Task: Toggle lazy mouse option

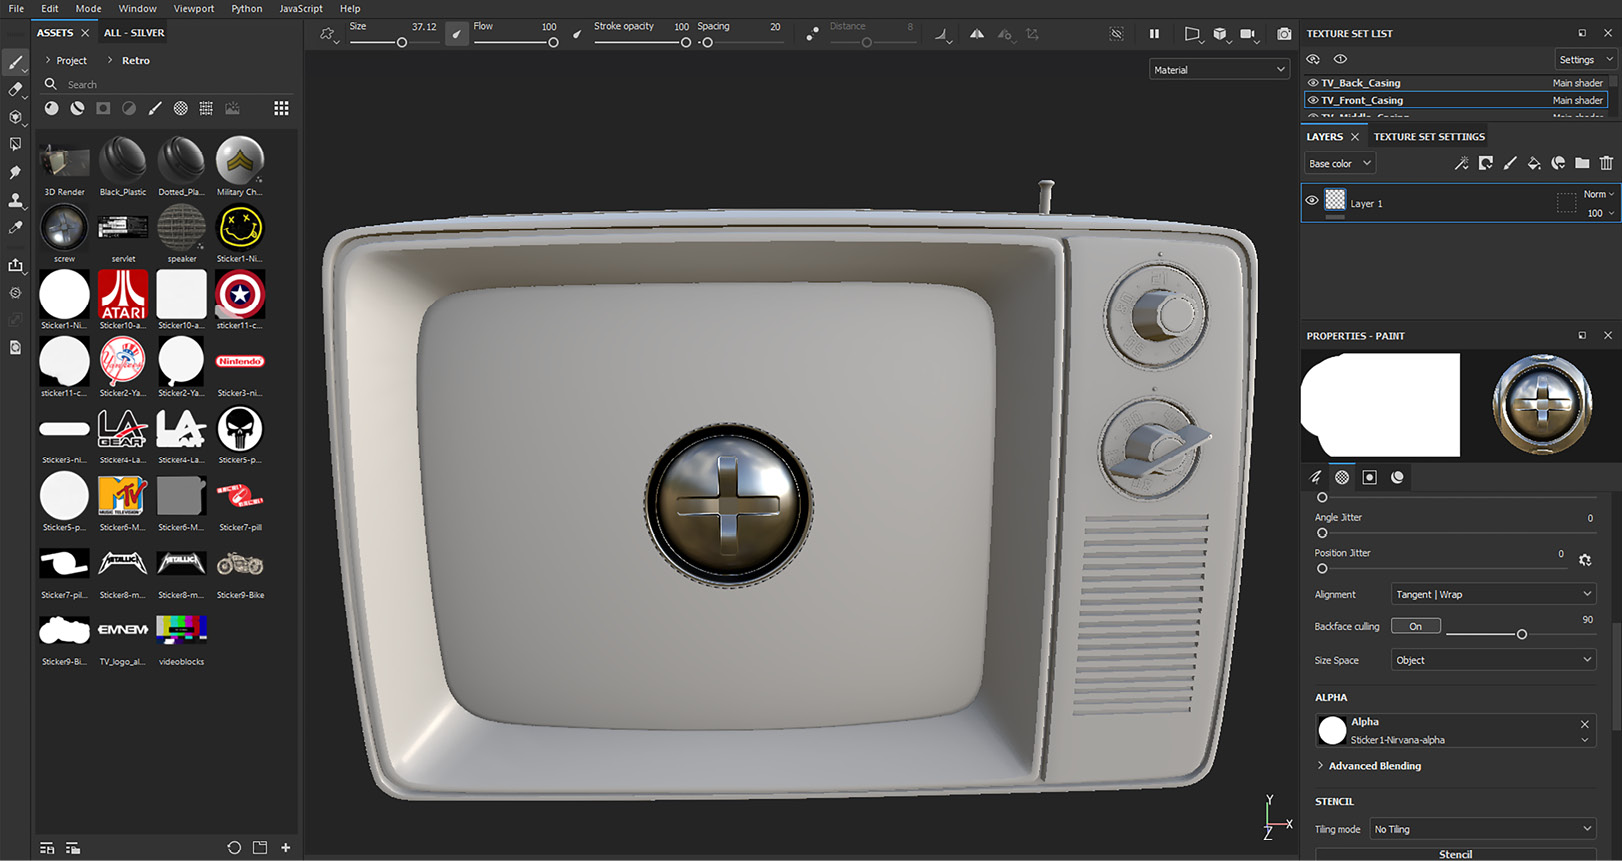Action: pos(812,34)
